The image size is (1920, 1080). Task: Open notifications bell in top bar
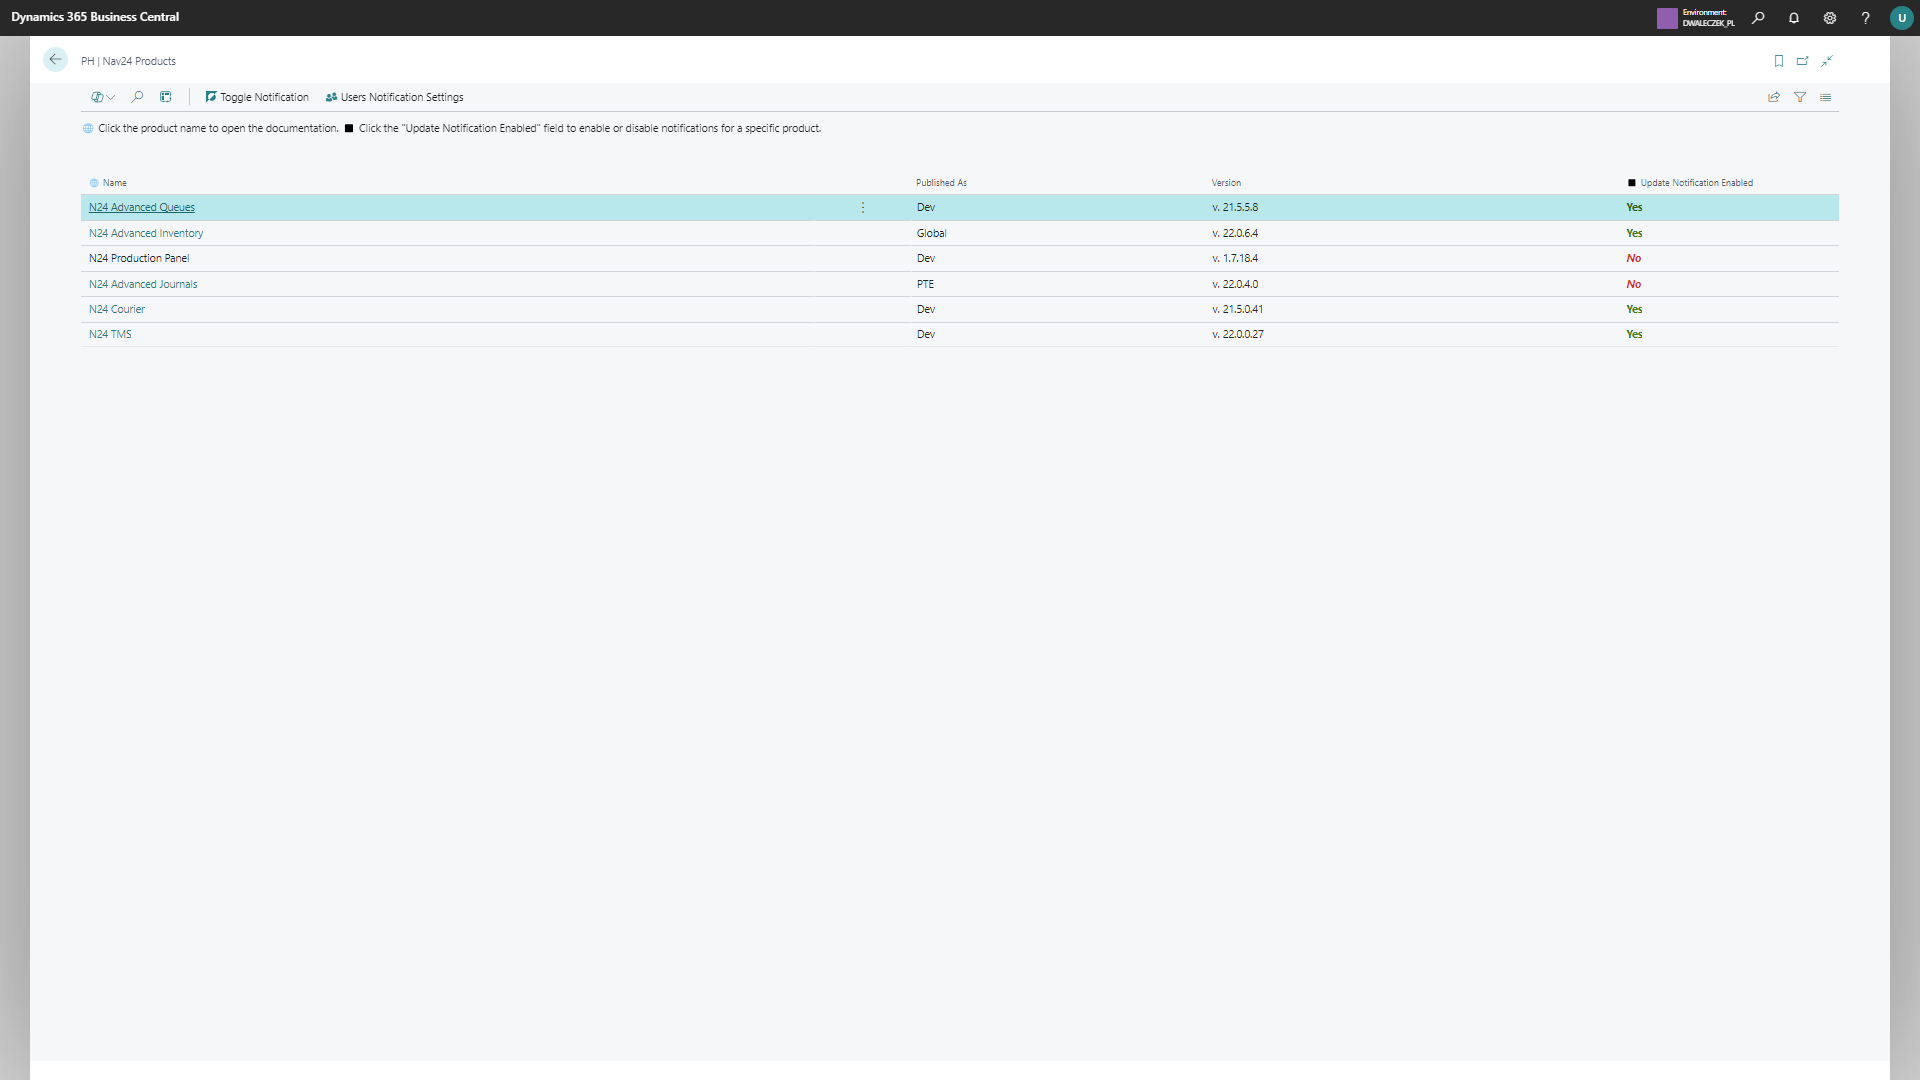[1793, 18]
